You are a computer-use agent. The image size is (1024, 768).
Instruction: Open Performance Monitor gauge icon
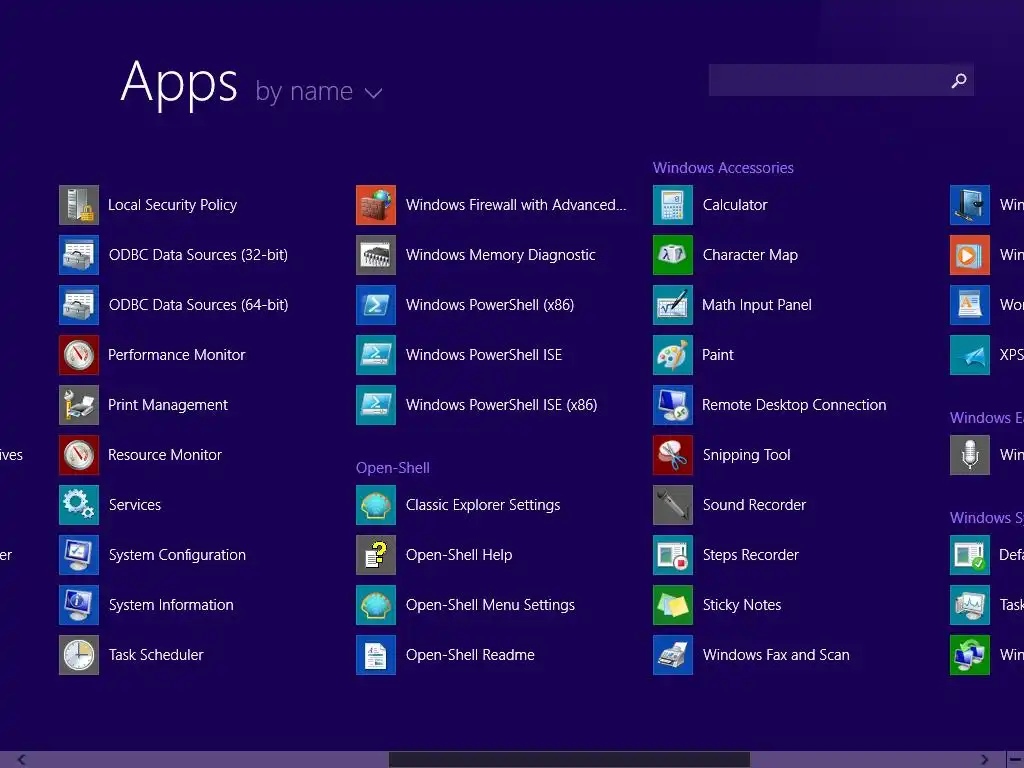coord(79,355)
